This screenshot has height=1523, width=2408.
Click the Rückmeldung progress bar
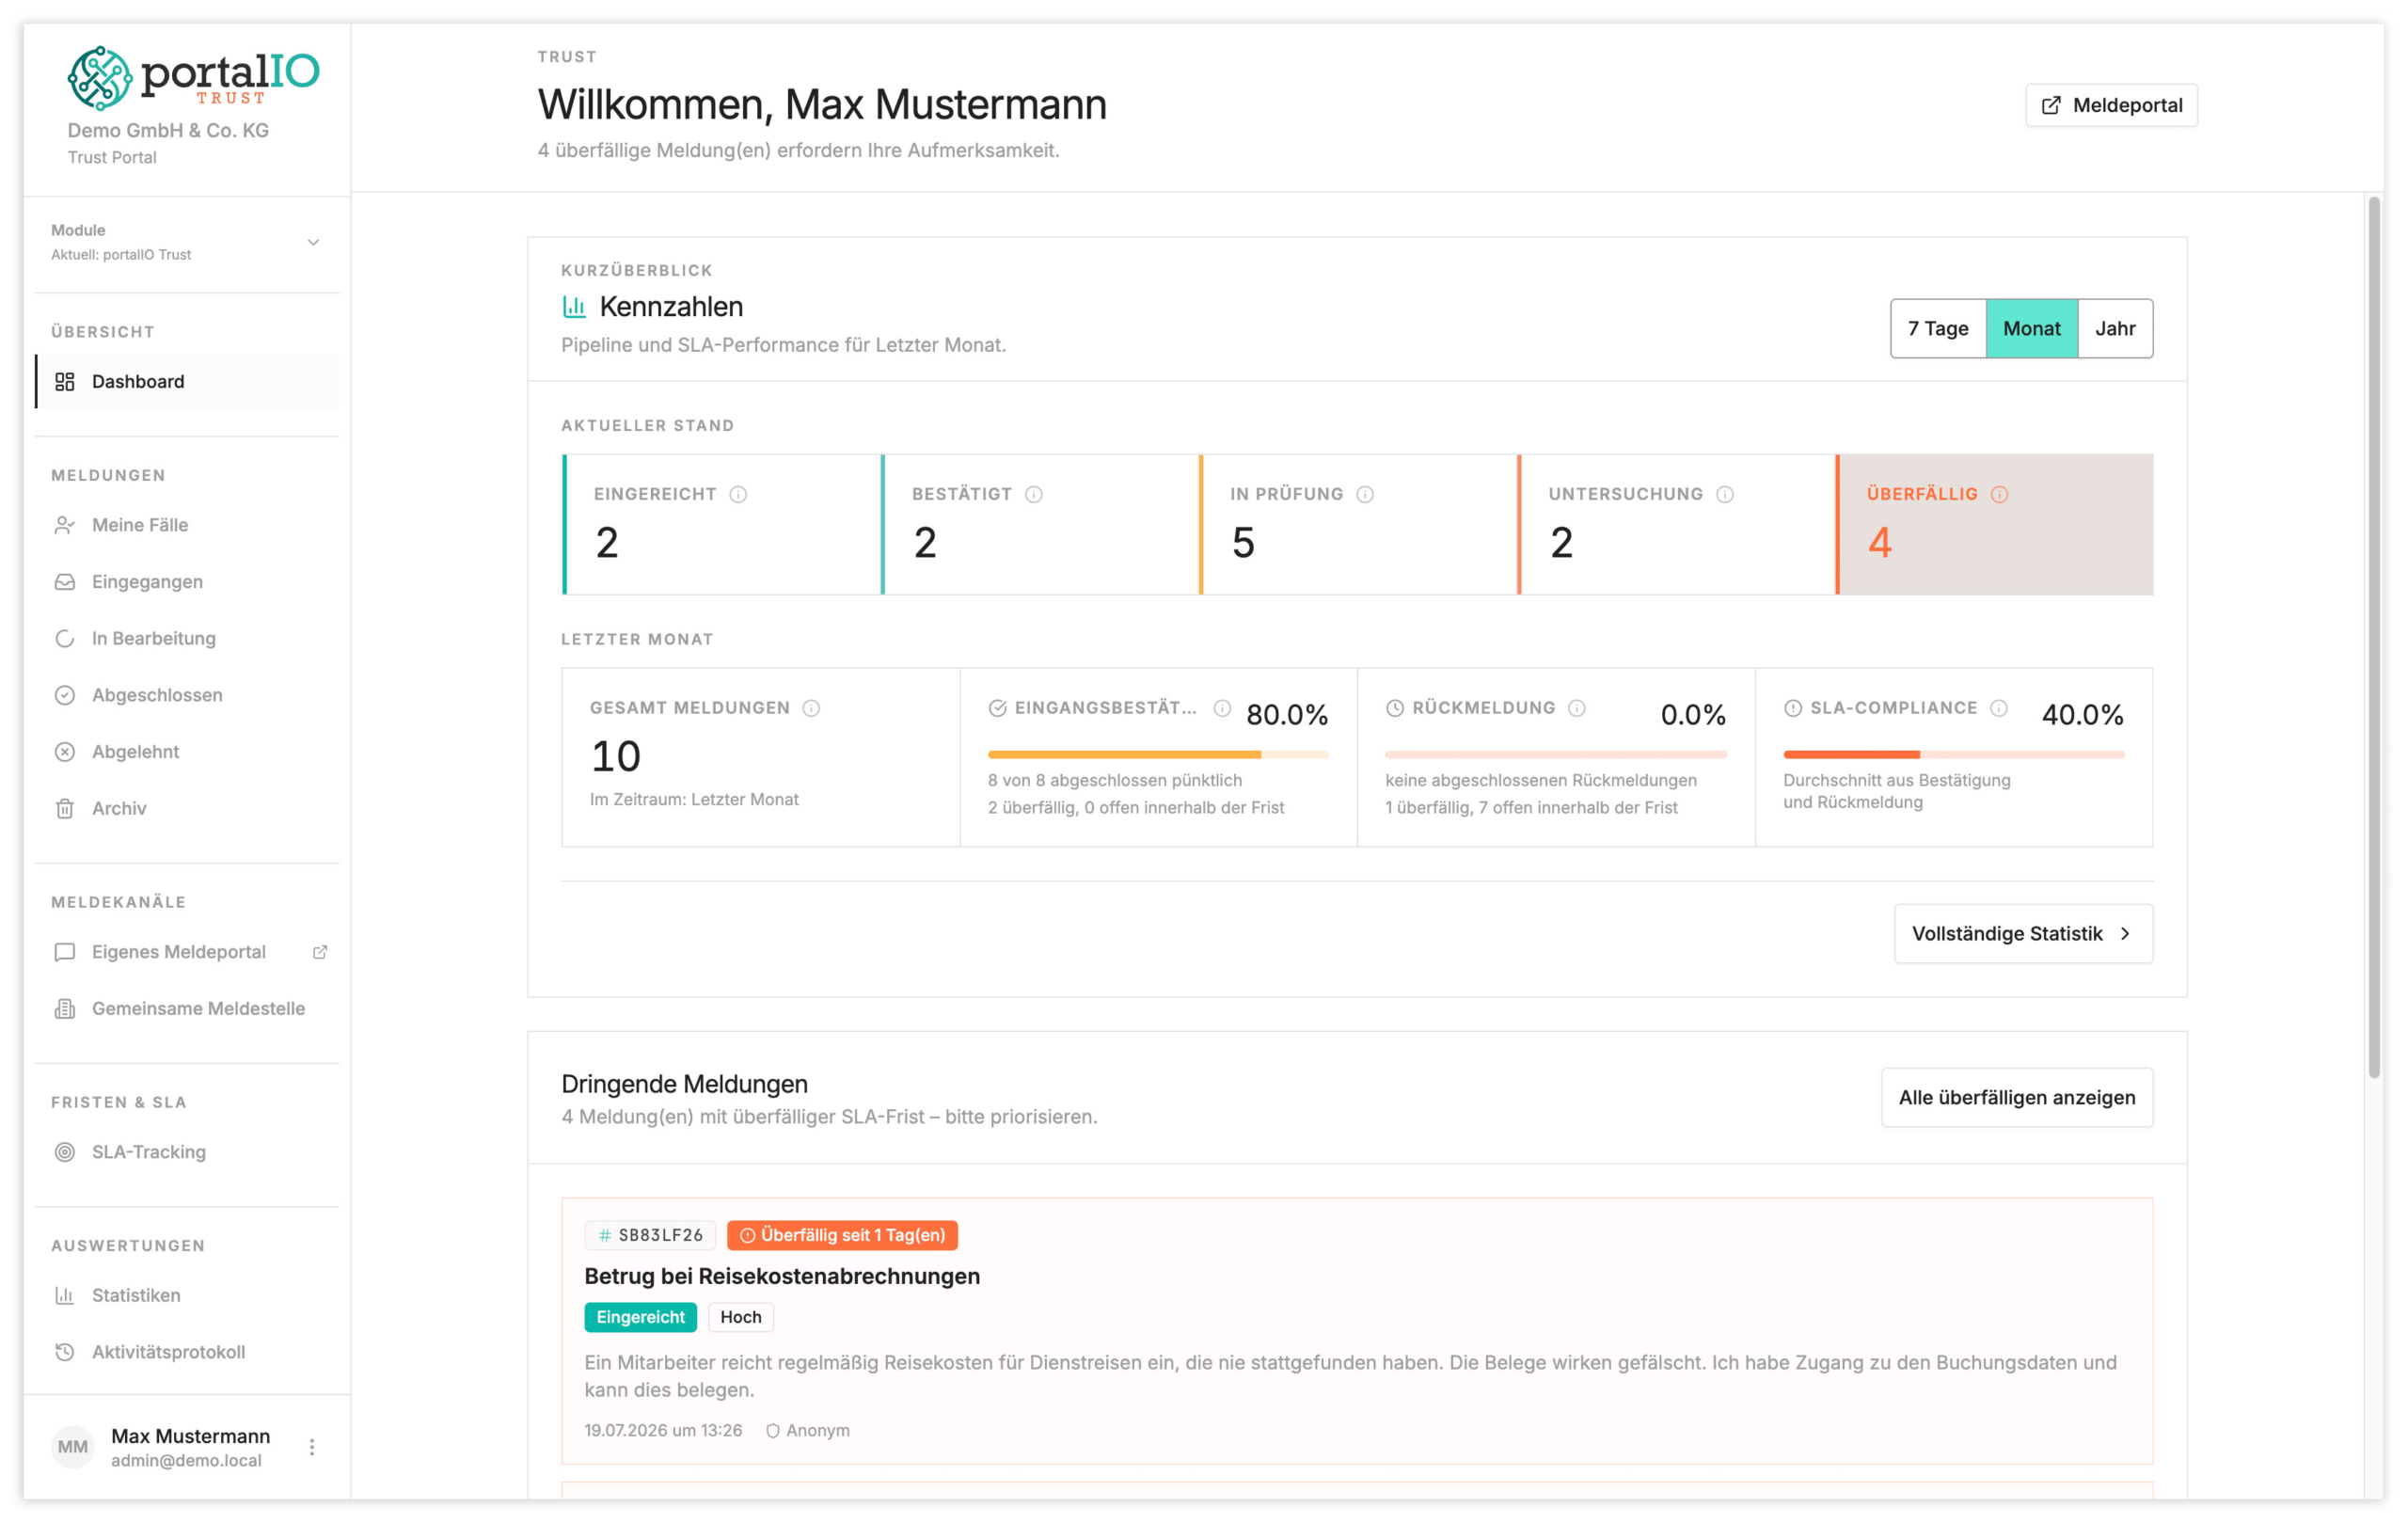[x=1555, y=755]
